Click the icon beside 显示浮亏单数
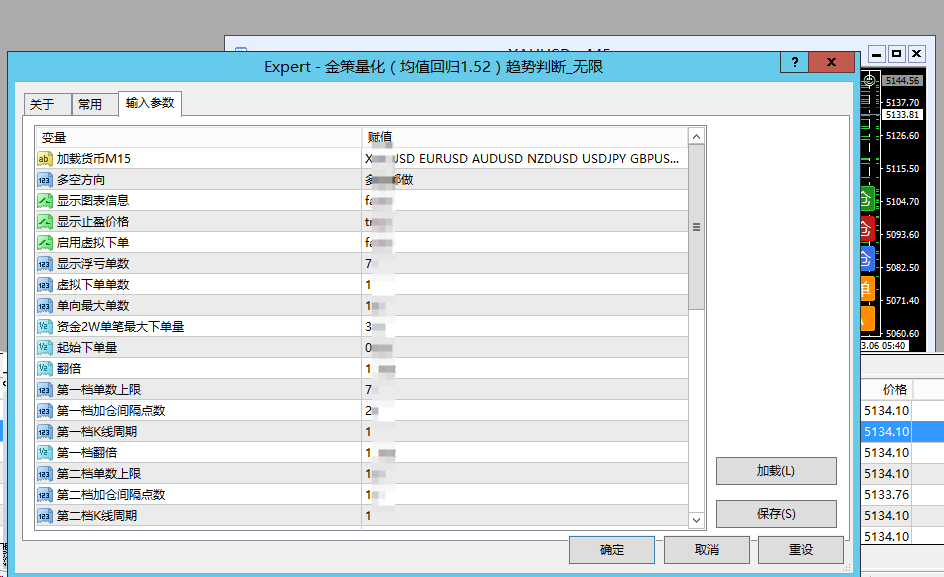 click(45, 264)
